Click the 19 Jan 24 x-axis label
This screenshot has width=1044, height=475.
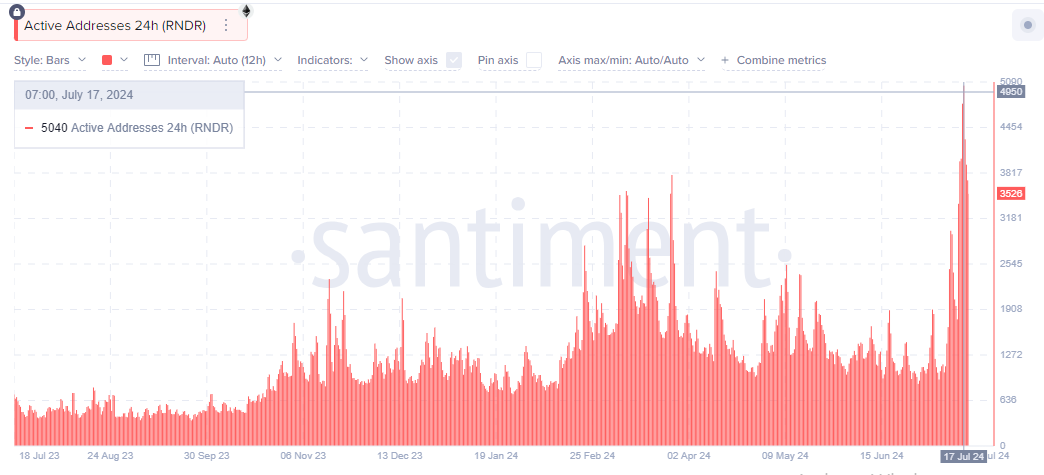496,456
